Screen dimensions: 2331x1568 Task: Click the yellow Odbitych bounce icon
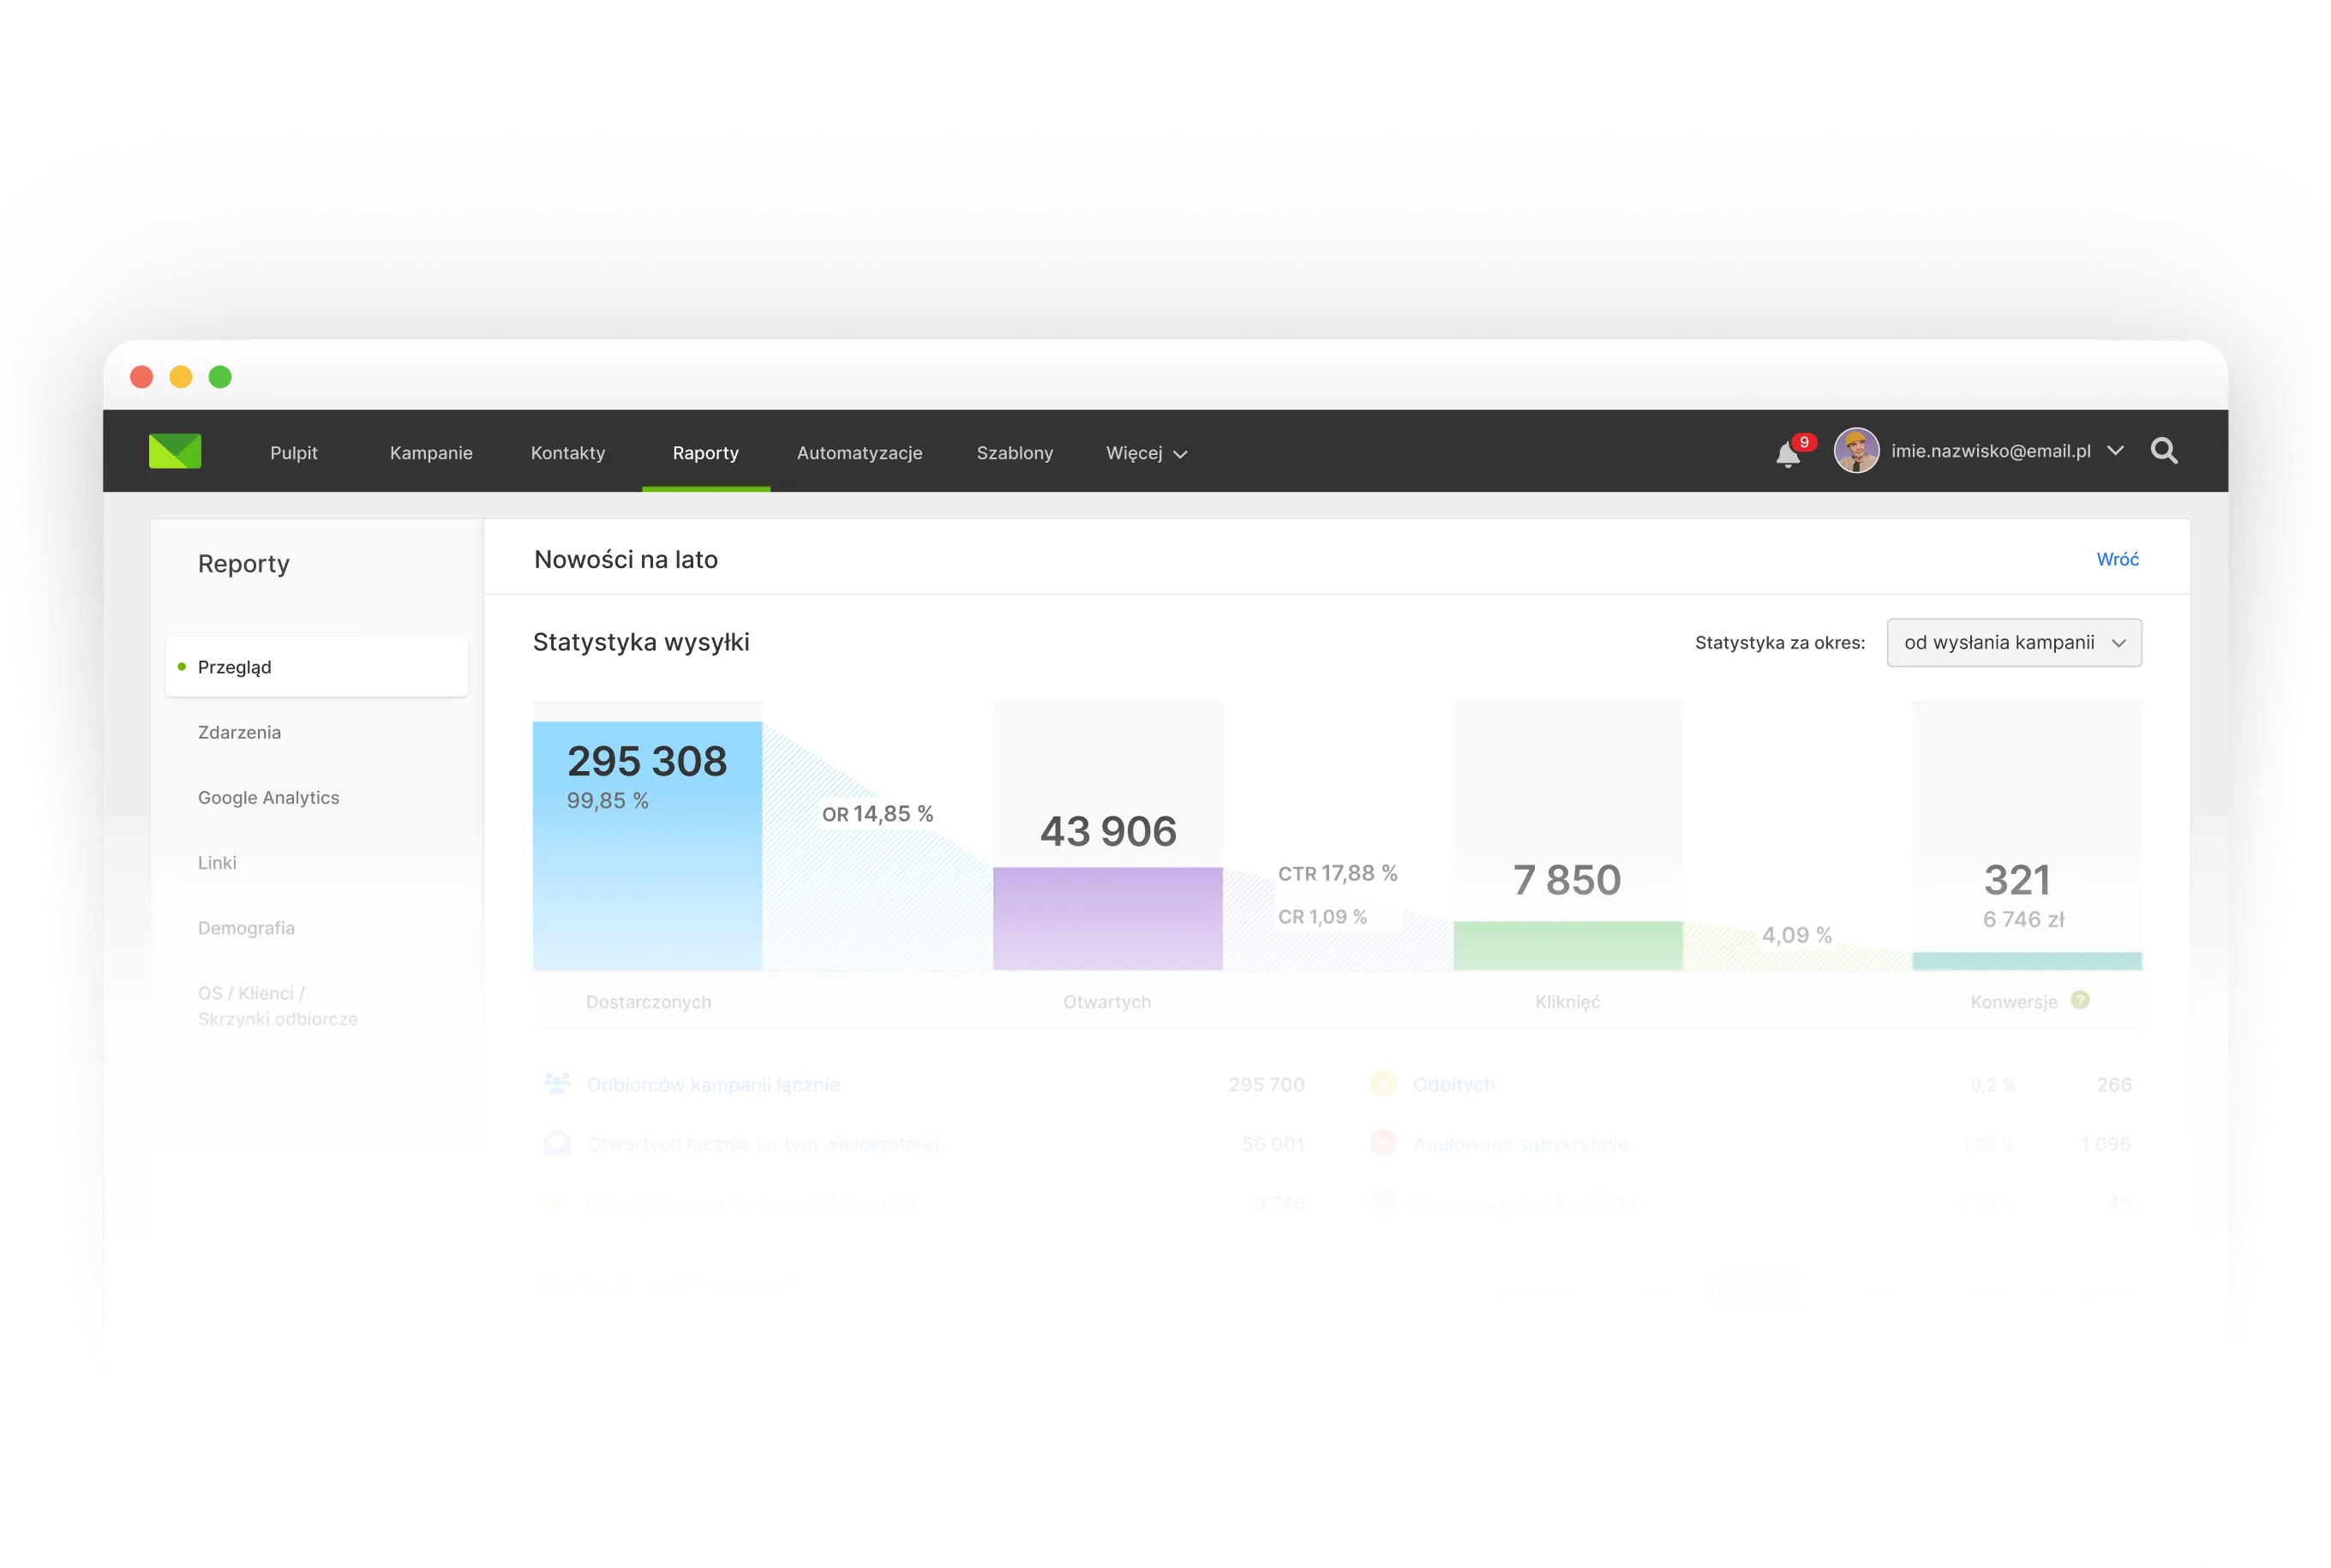[x=1383, y=1083]
